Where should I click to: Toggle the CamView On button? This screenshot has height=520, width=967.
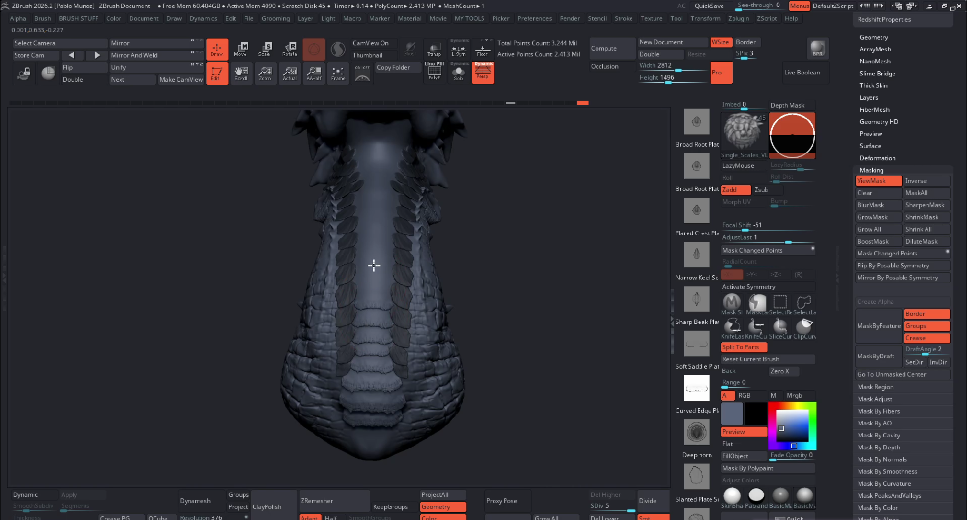[x=371, y=43]
